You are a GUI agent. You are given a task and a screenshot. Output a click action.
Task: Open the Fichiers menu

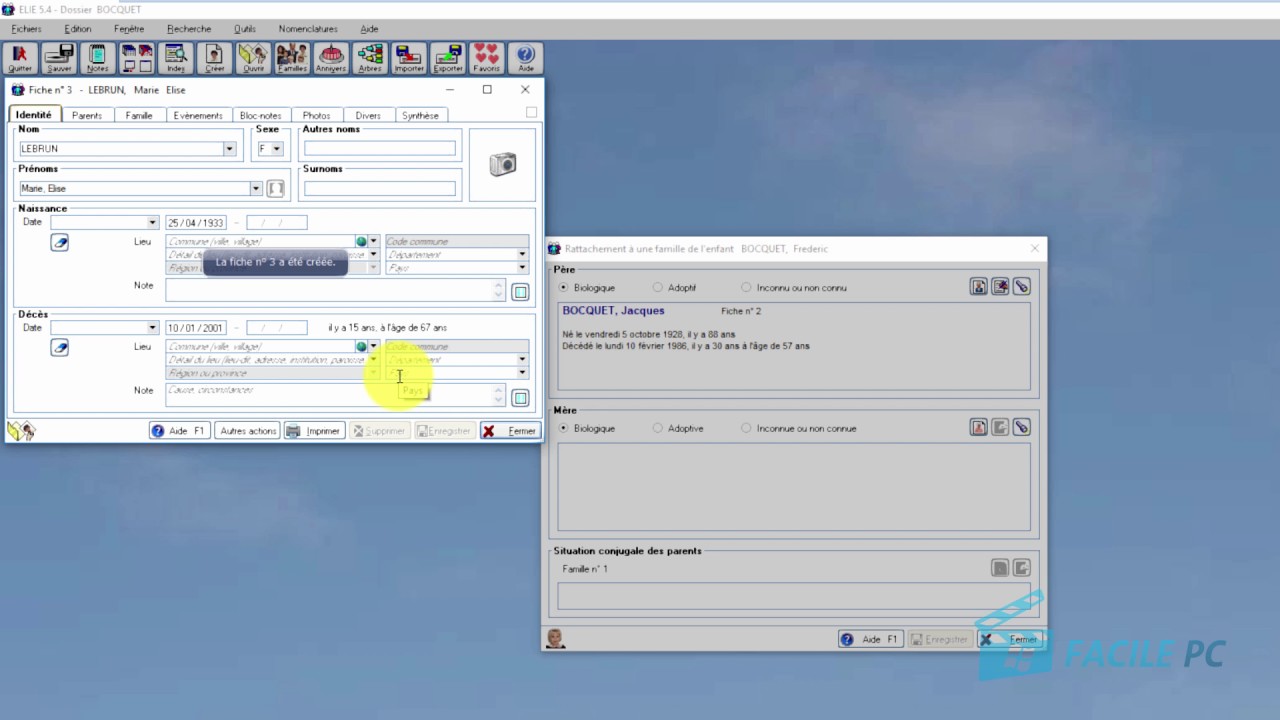[26, 29]
